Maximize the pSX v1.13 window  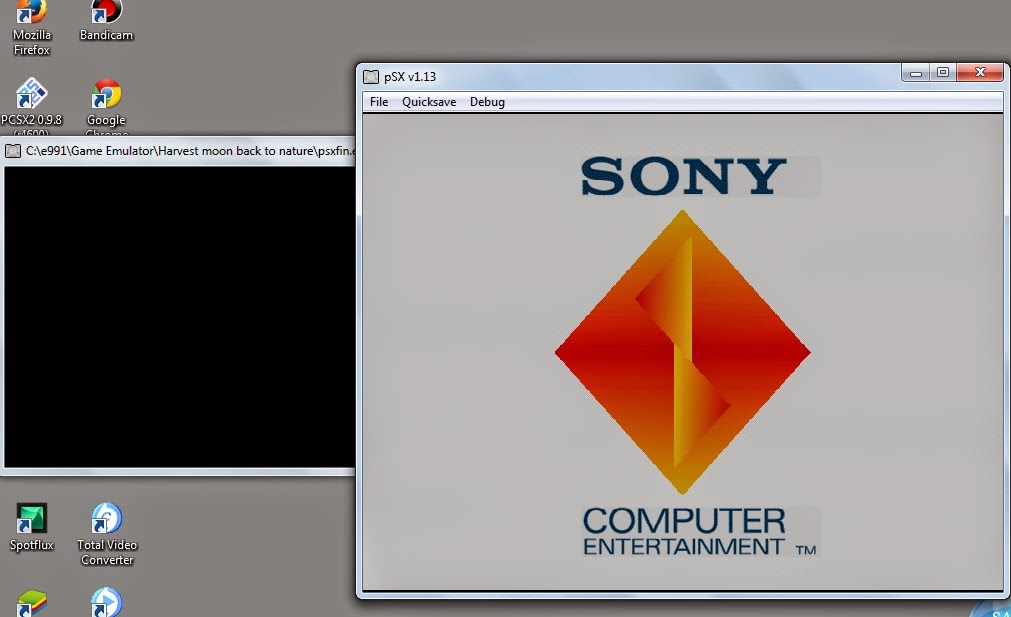(x=943, y=73)
